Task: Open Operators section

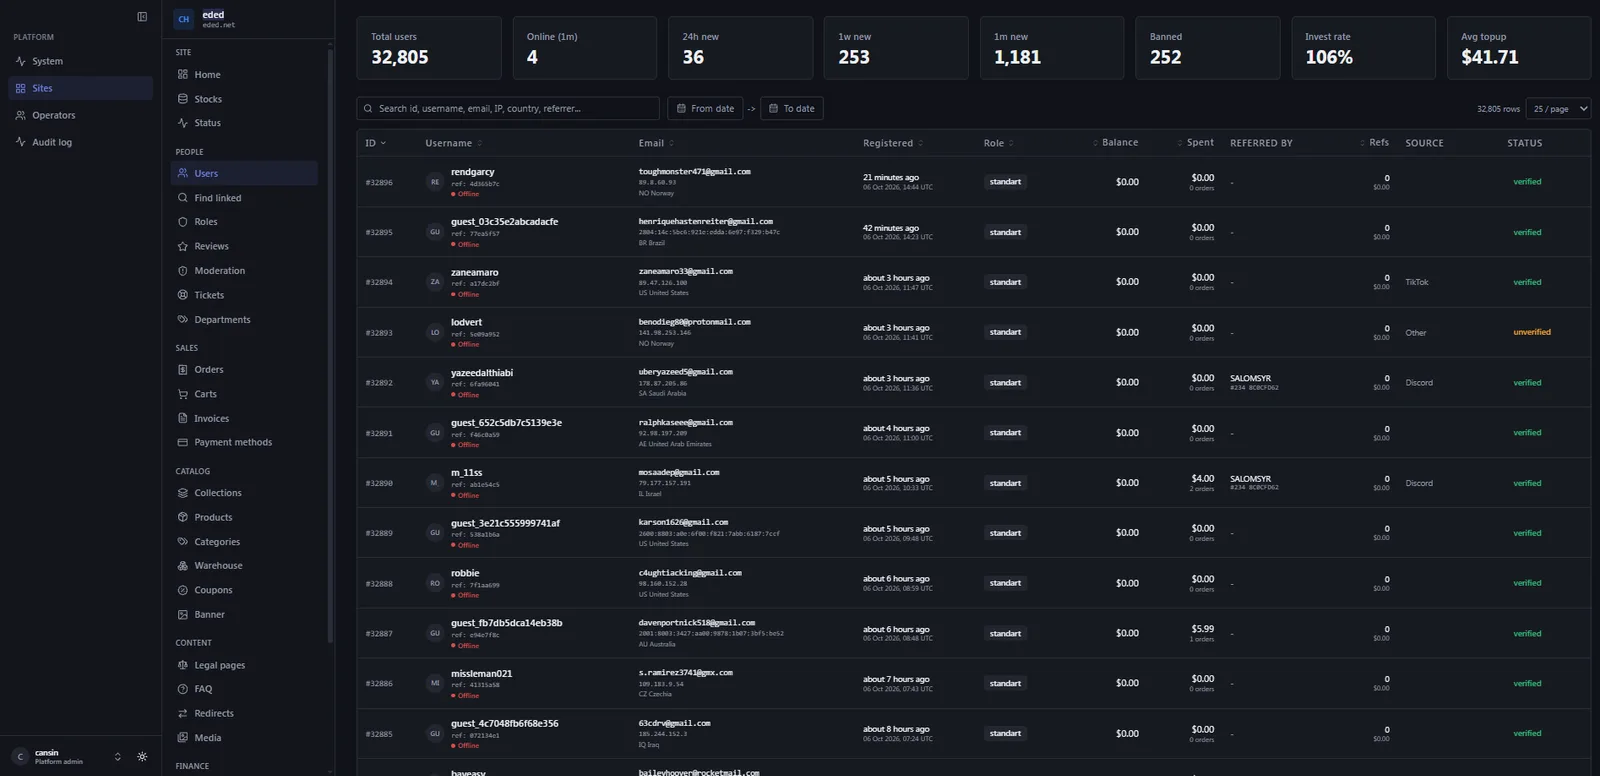Action: coord(80,115)
